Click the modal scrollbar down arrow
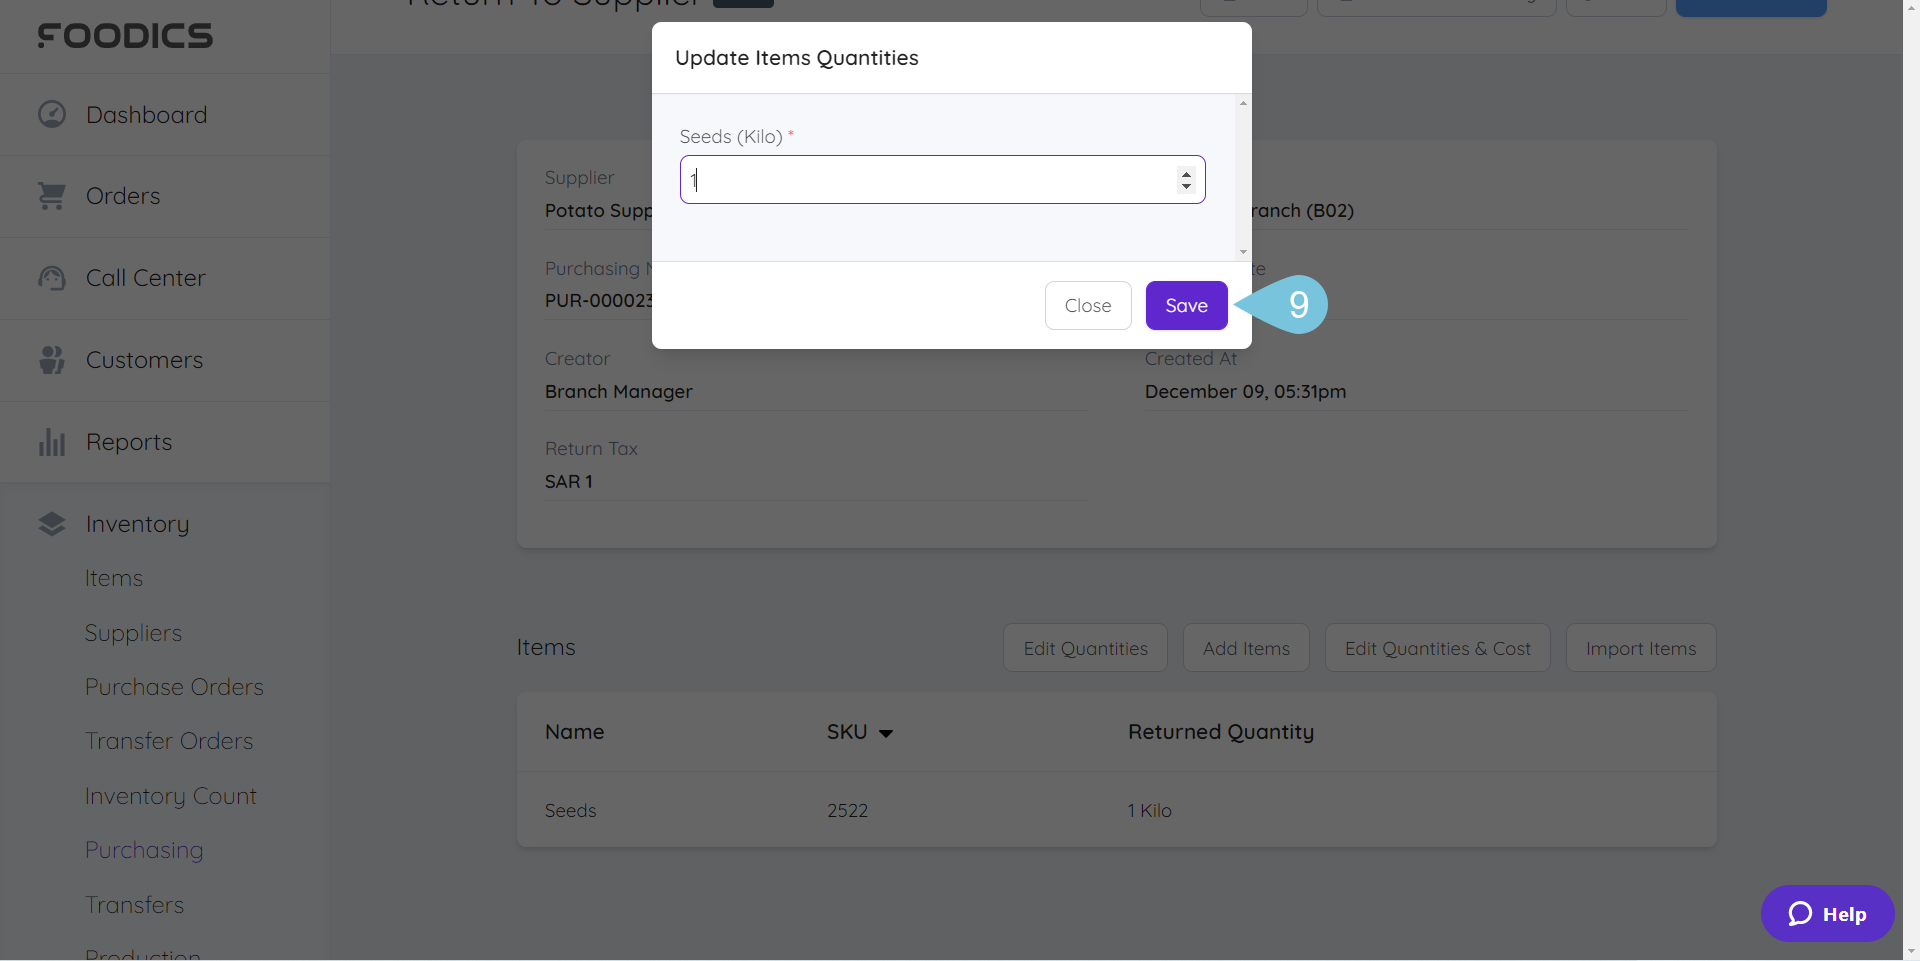 (1242, 252)
